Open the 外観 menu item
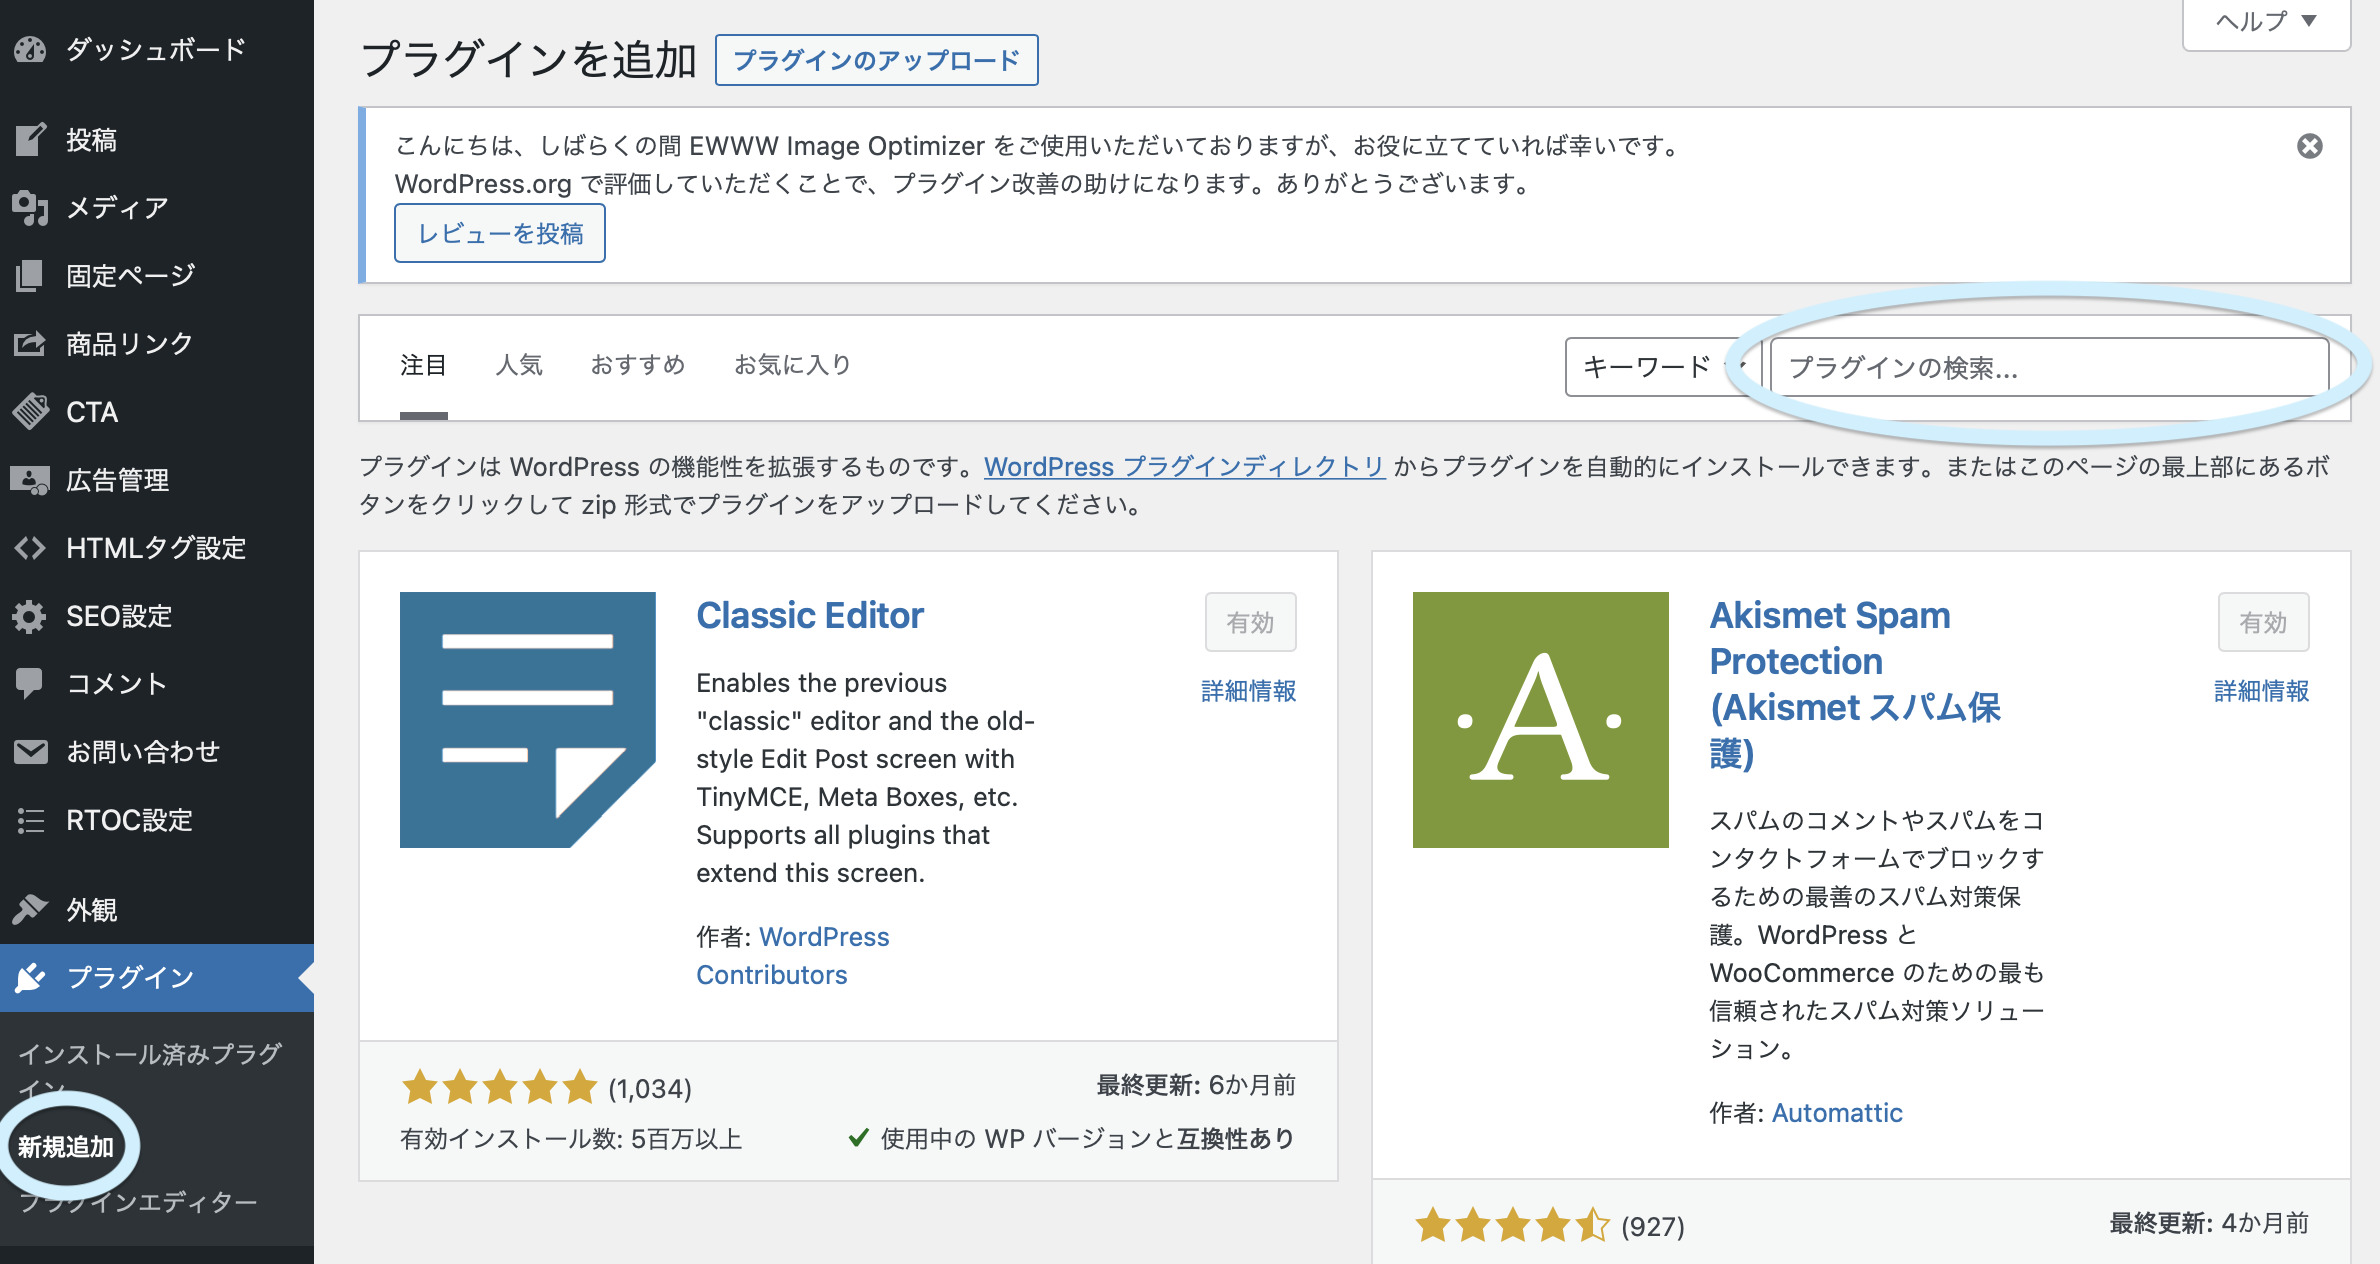Image resolution: width=2380 pixels, height=1264 pixels. point(157,909)
